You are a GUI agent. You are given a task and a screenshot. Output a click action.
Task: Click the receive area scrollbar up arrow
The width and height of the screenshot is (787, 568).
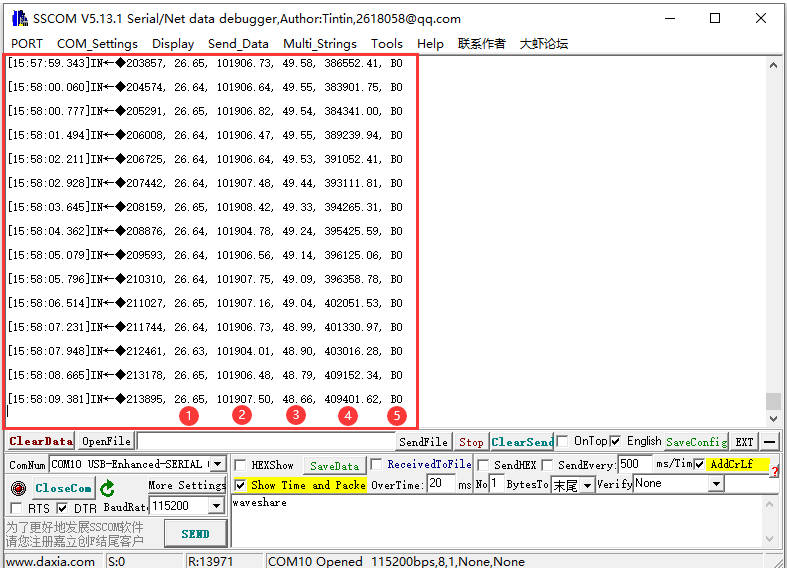773,65
